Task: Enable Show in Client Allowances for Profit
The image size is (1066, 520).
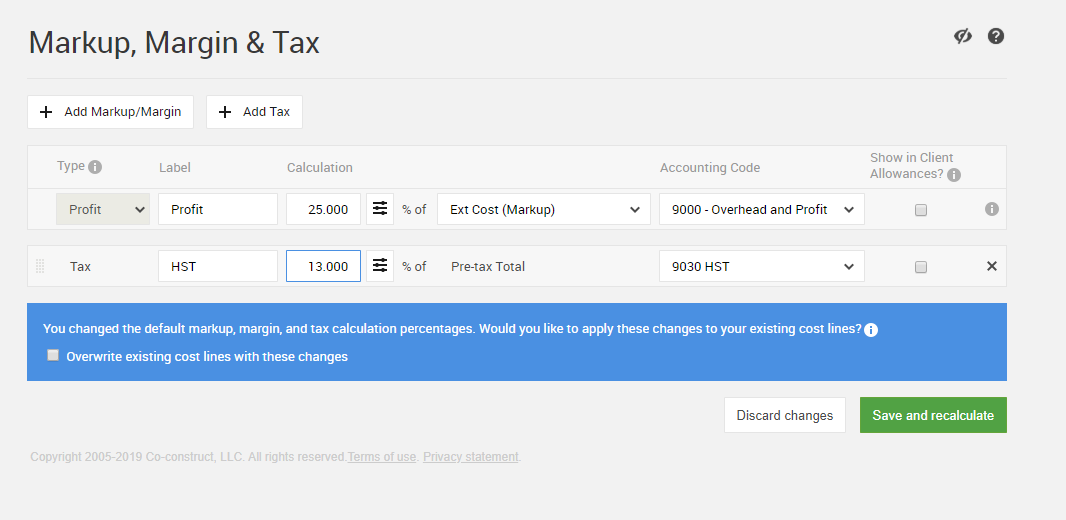Action: [x=921, y=210]
